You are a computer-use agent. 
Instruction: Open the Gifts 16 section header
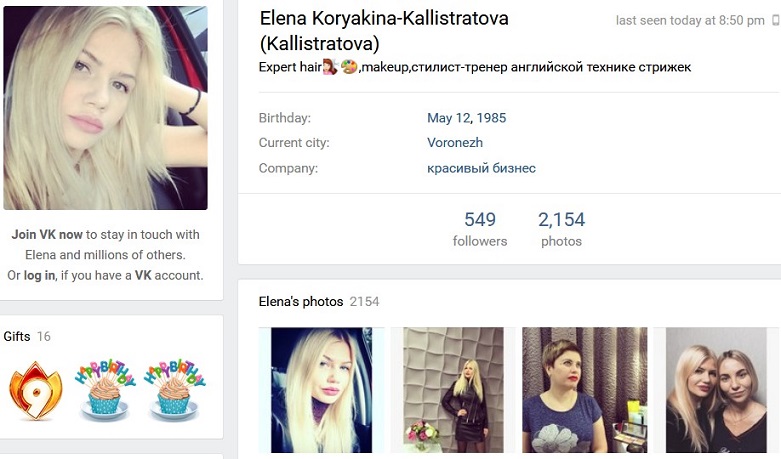[27, 337]
